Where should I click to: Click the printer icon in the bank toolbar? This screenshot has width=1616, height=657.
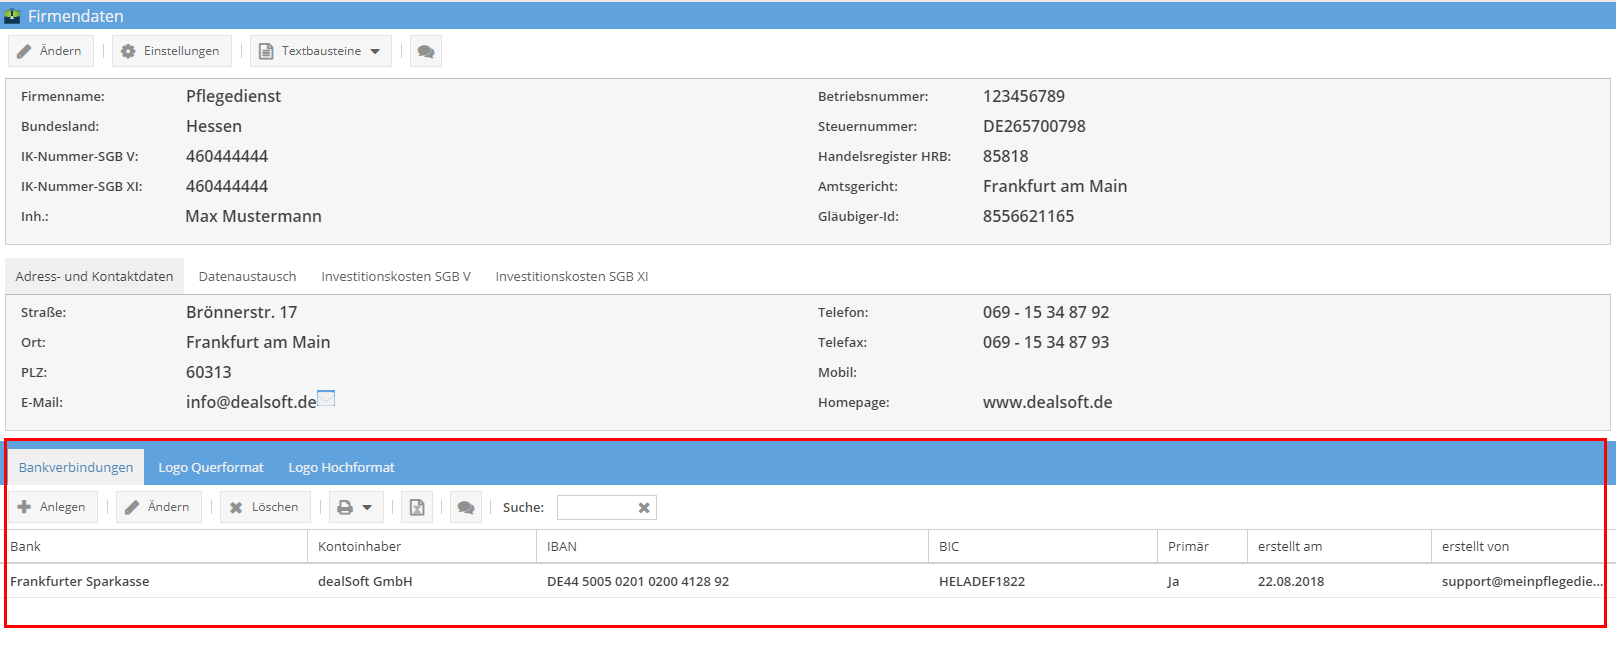click(345, 508)
